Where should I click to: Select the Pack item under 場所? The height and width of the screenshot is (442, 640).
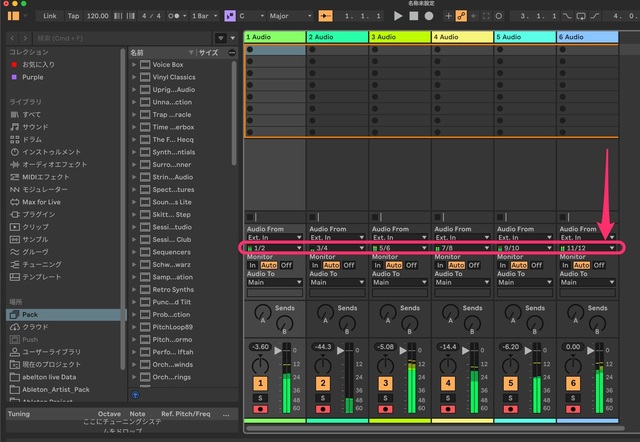coord(30,314)
